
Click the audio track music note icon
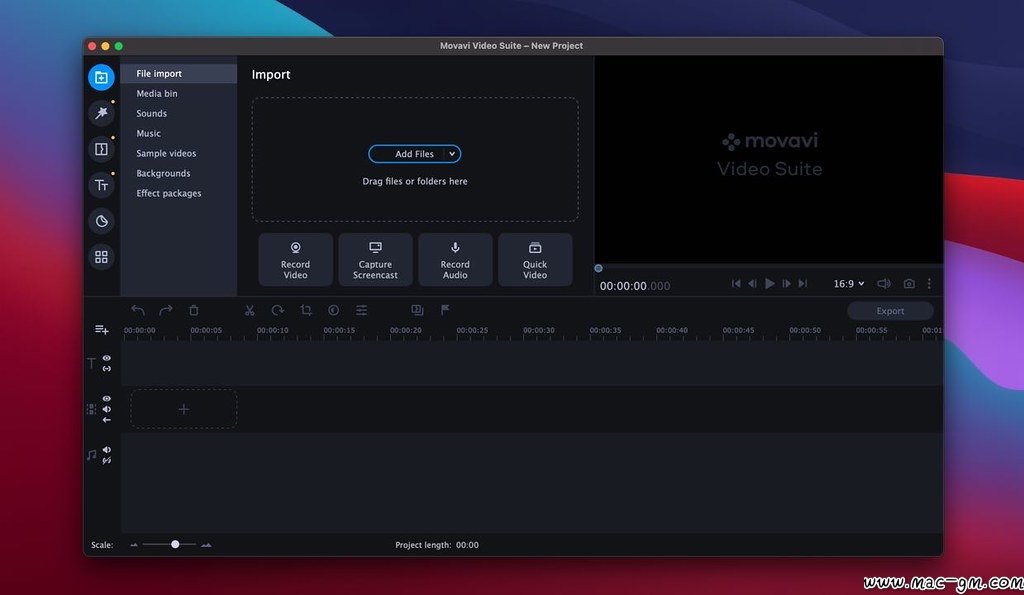(91, 455)
